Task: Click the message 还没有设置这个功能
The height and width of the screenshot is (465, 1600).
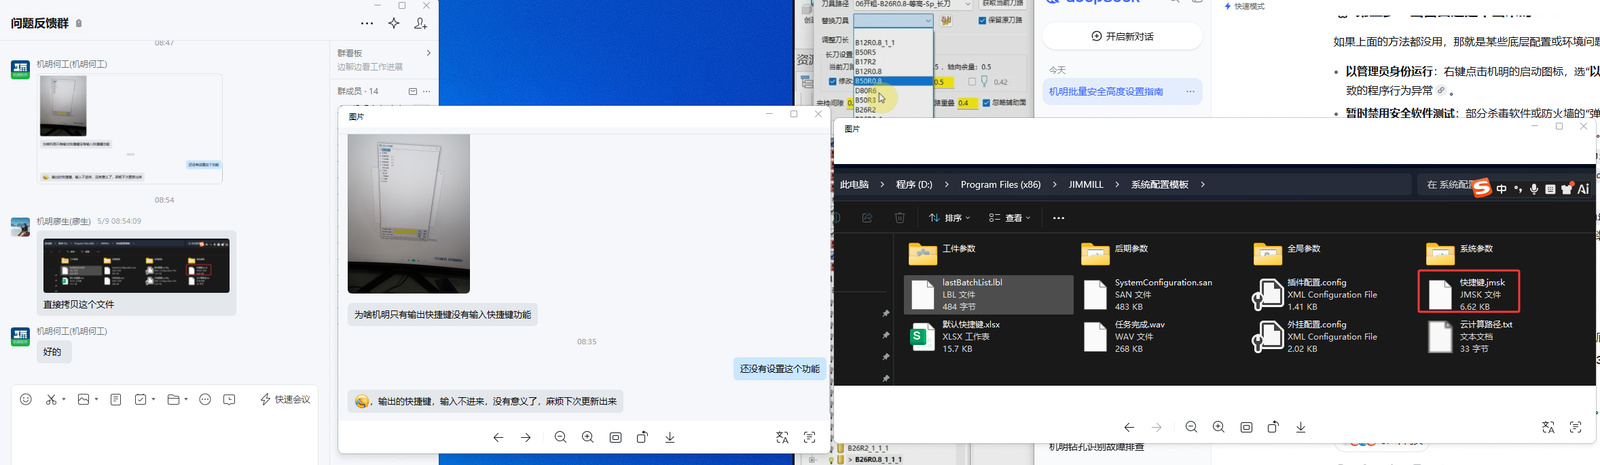Action: click(779, 368)
